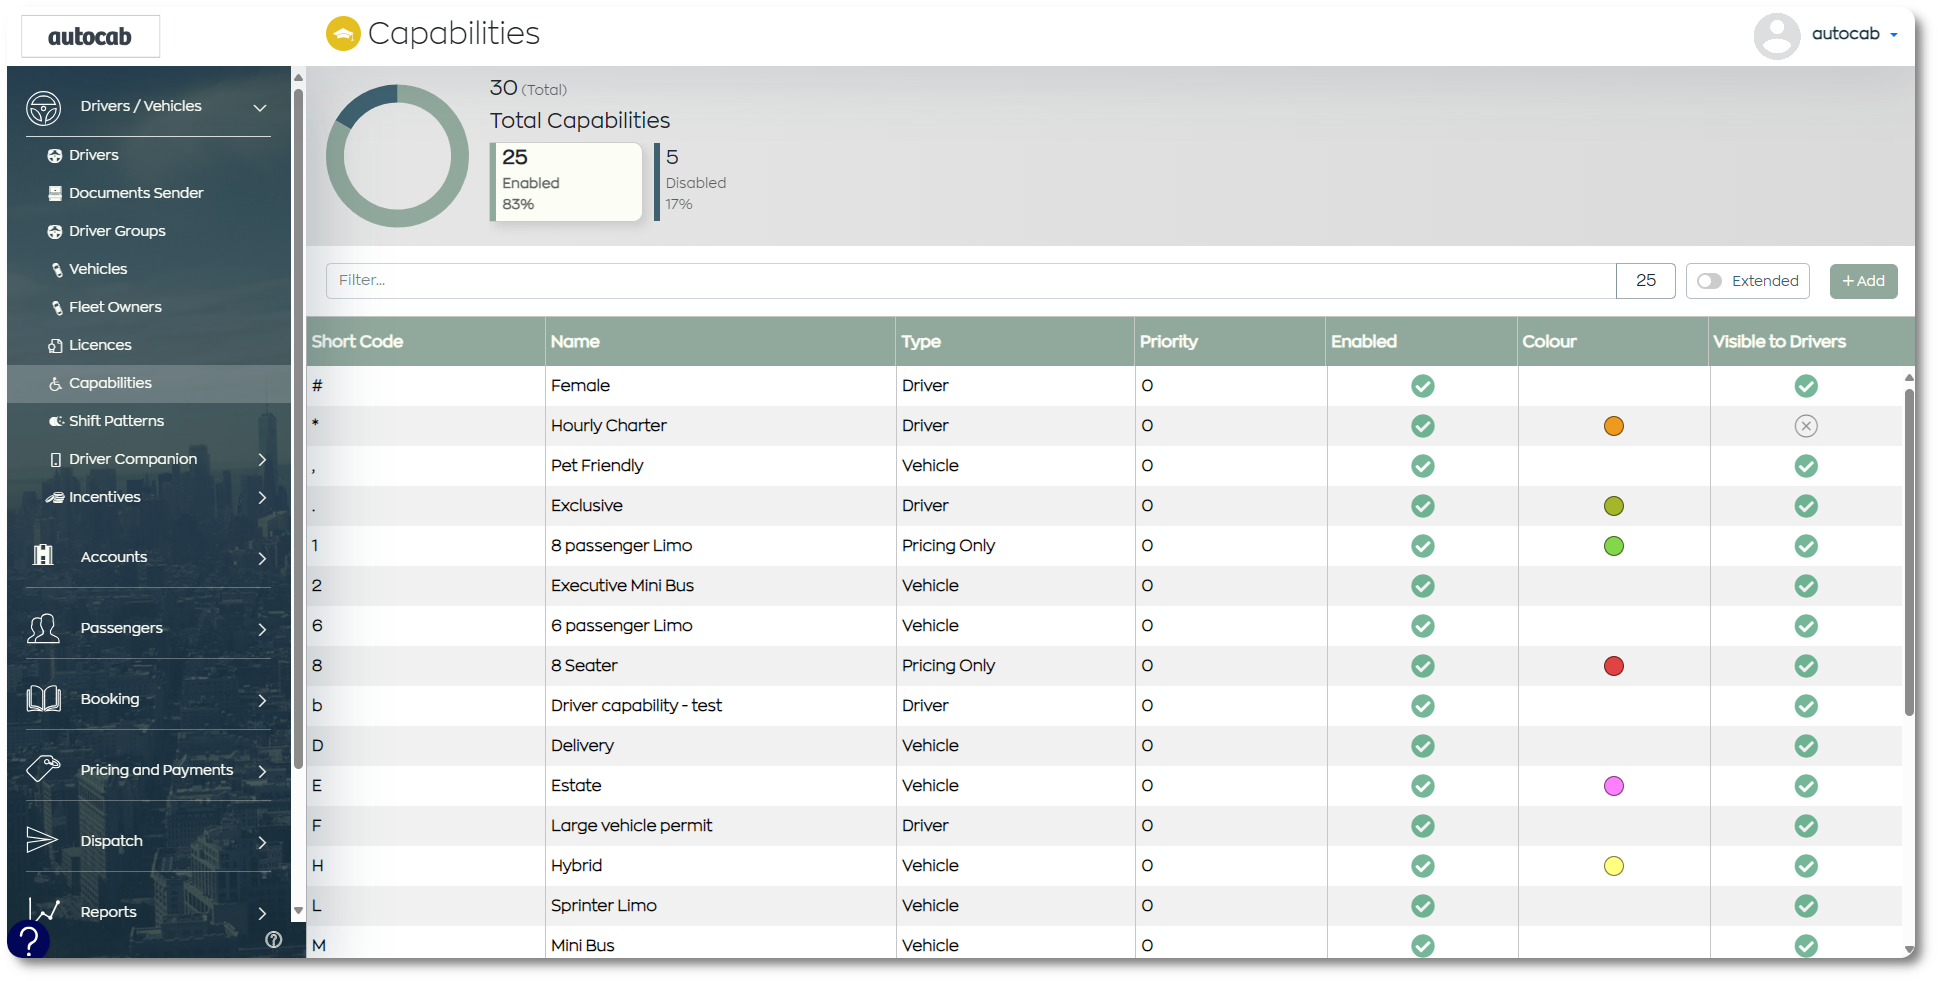Expand the Dispatch section arrow
This screenshot has width=1938, height=981.
click(x=262, y=842)
